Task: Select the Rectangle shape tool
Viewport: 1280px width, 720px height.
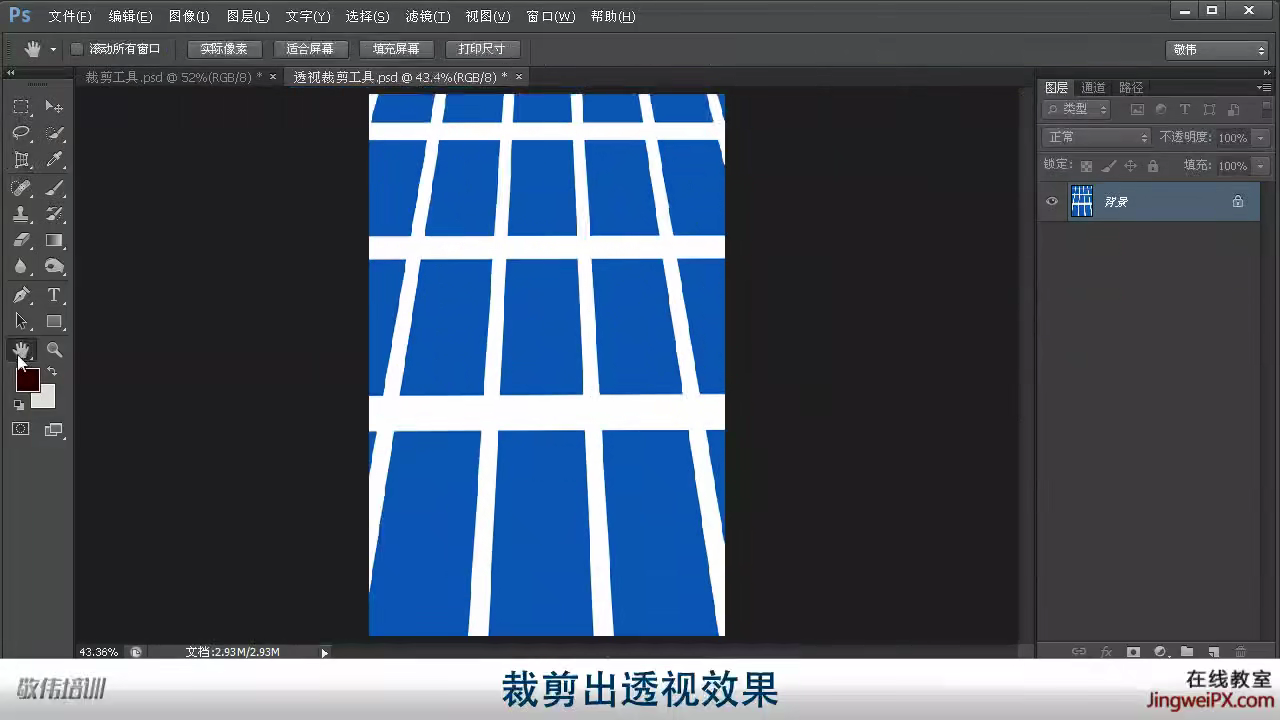Action: 54,322
